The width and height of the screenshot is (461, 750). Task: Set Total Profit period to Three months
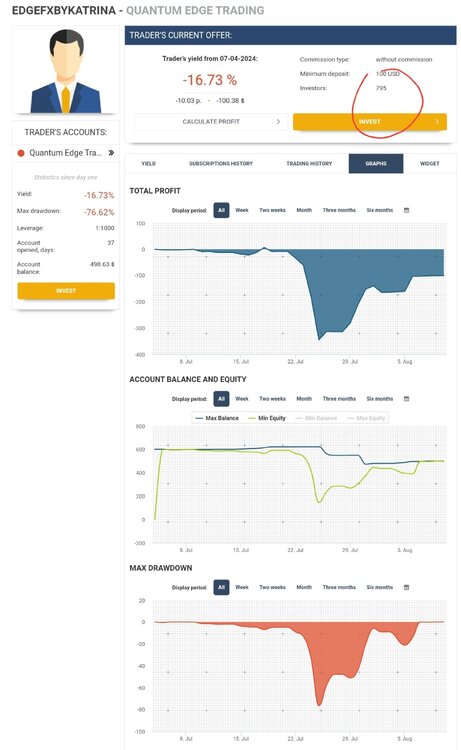click(x=339, y=210)
